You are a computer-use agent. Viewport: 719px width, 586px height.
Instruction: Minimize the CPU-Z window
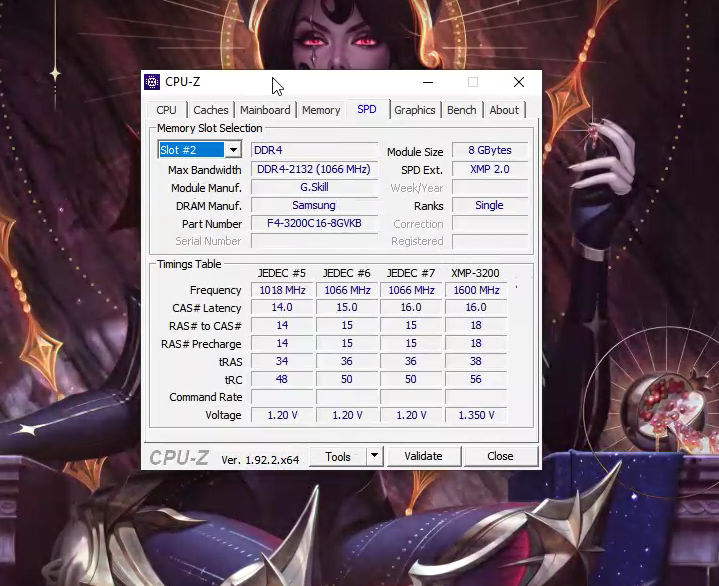pos(428,83)
